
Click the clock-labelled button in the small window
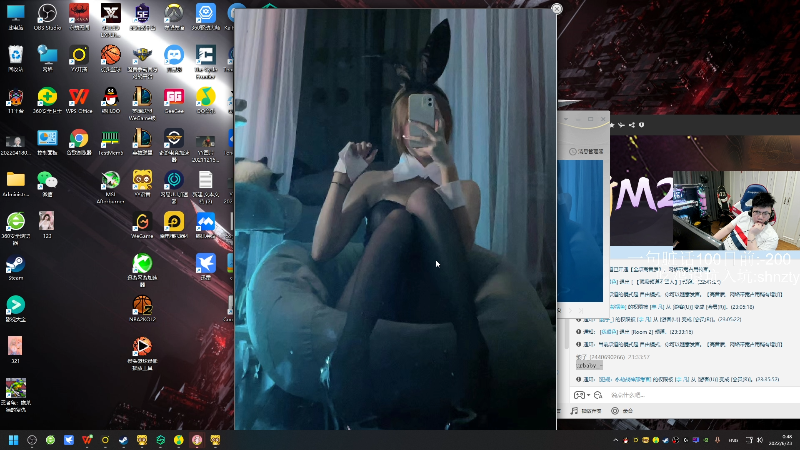[x=586, y=152]
